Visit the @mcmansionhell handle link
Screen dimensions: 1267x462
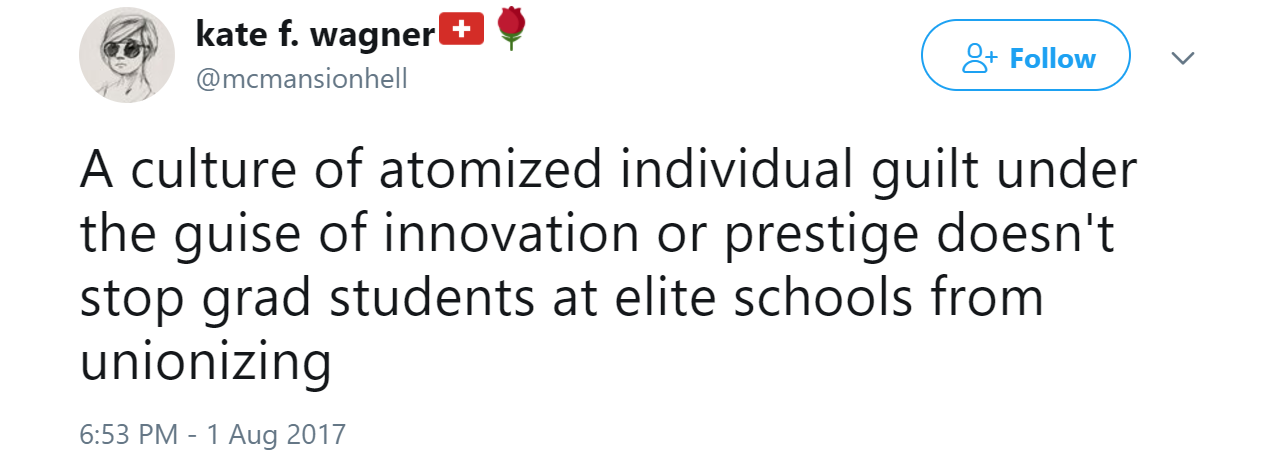click(x=301, y=78)
